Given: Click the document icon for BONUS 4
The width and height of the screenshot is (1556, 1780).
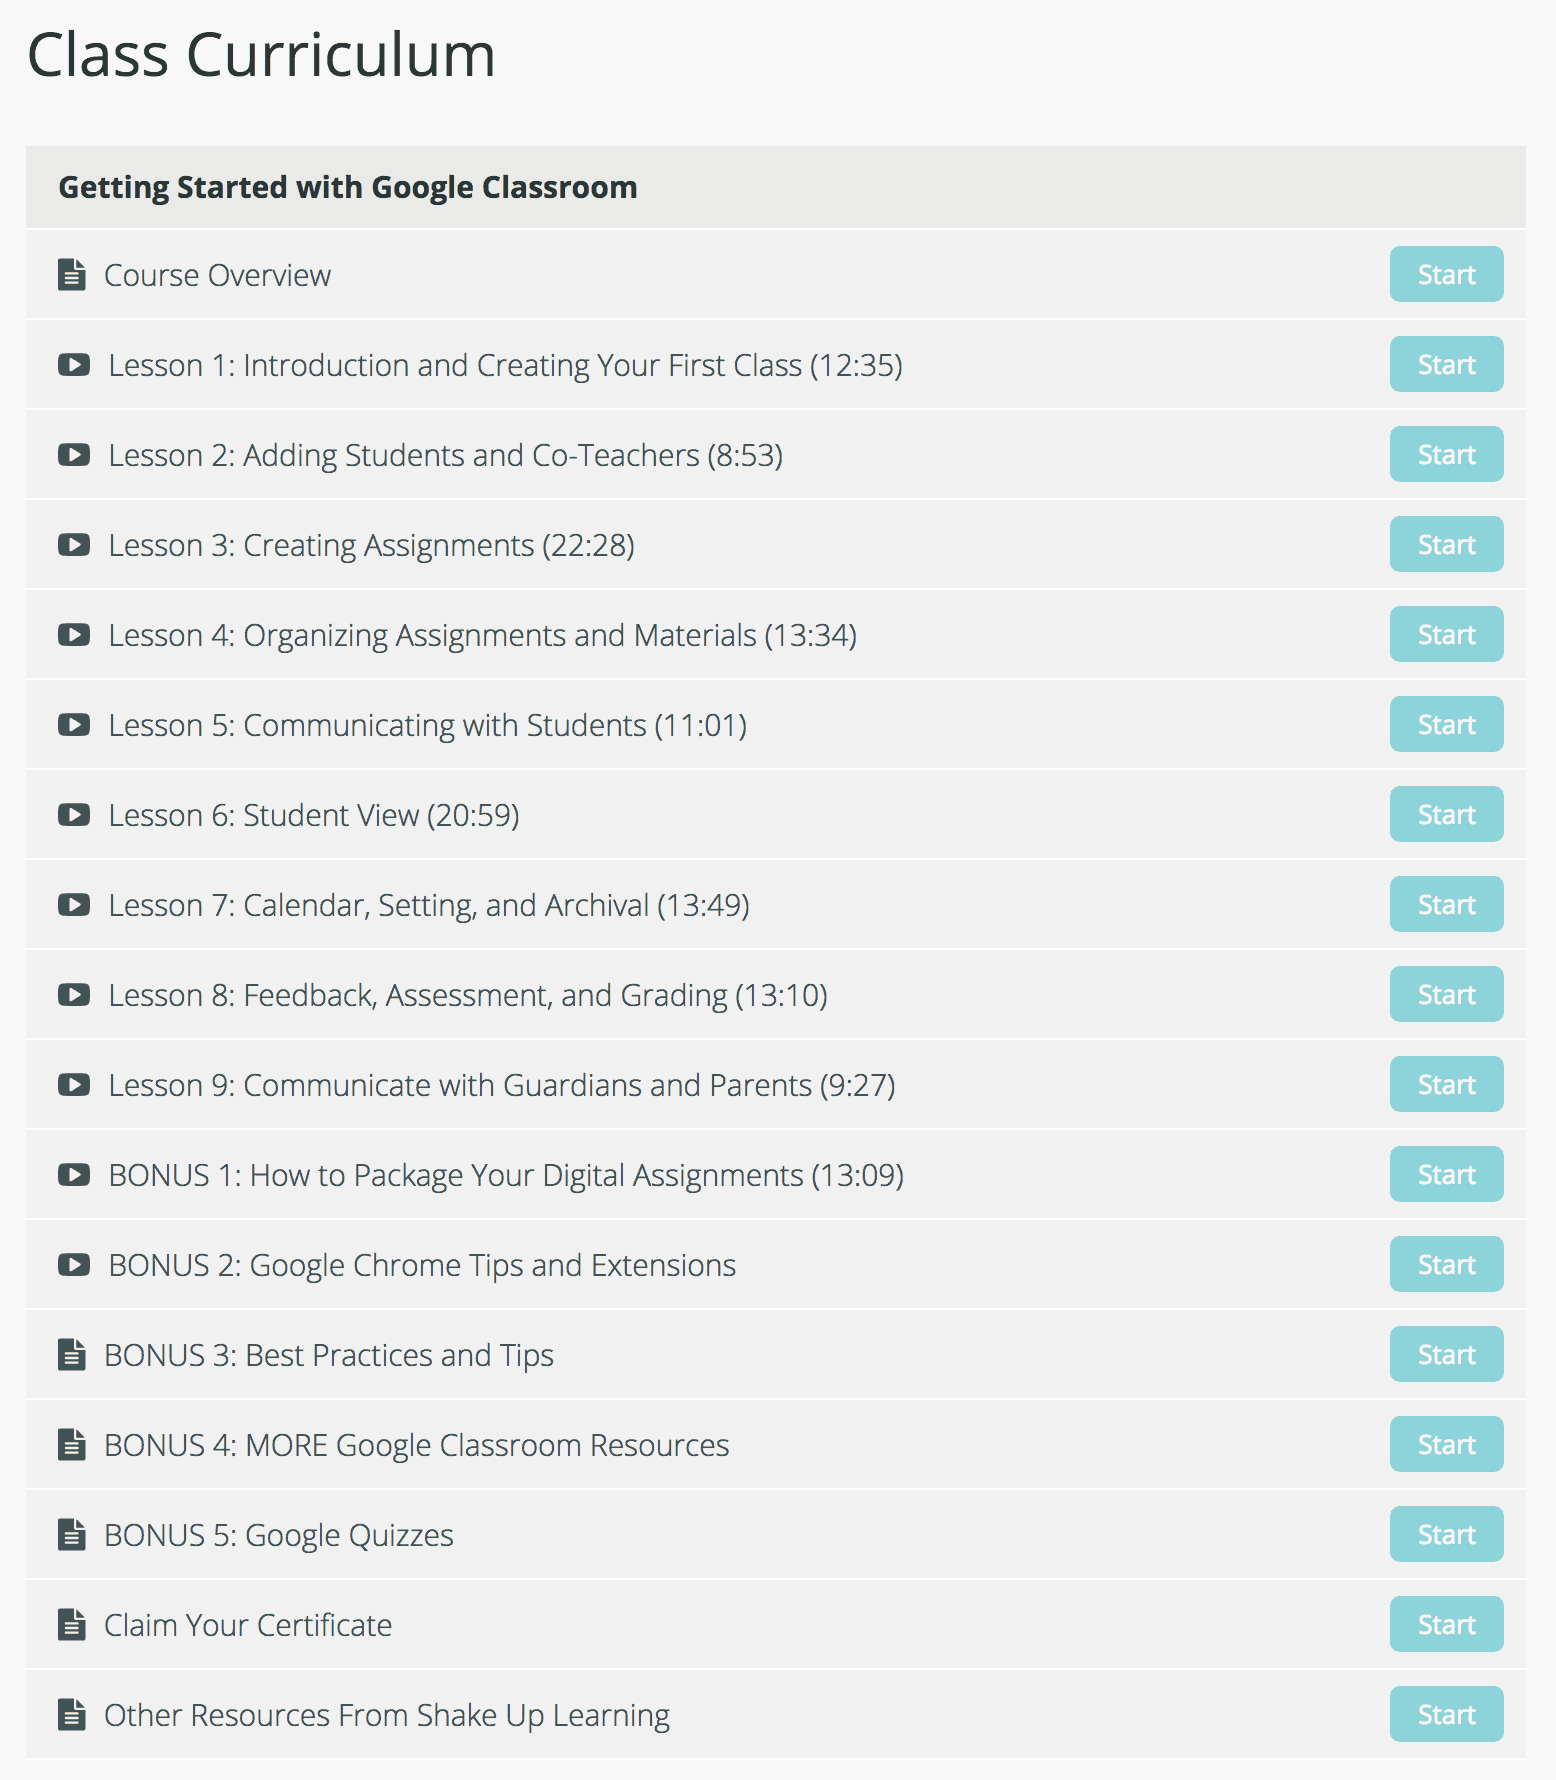Looking at the screenshot, I should coord(72,1444).
